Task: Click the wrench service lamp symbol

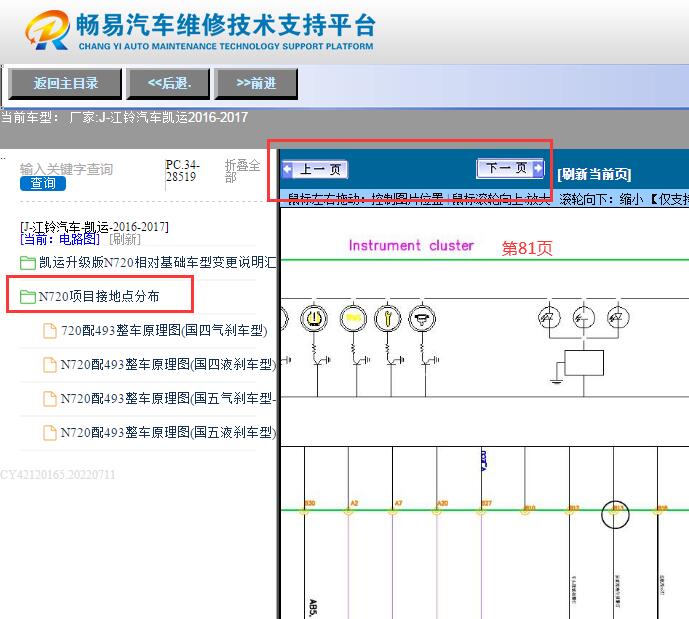Action: pyautogui.click(x=387, y=318)
